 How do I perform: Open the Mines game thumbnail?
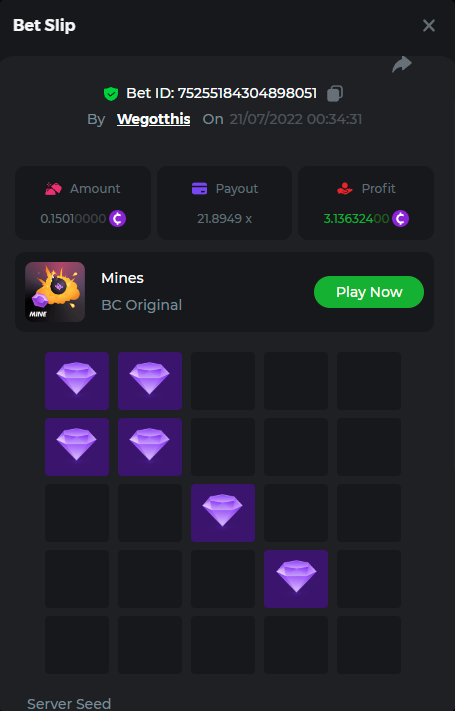55,292
